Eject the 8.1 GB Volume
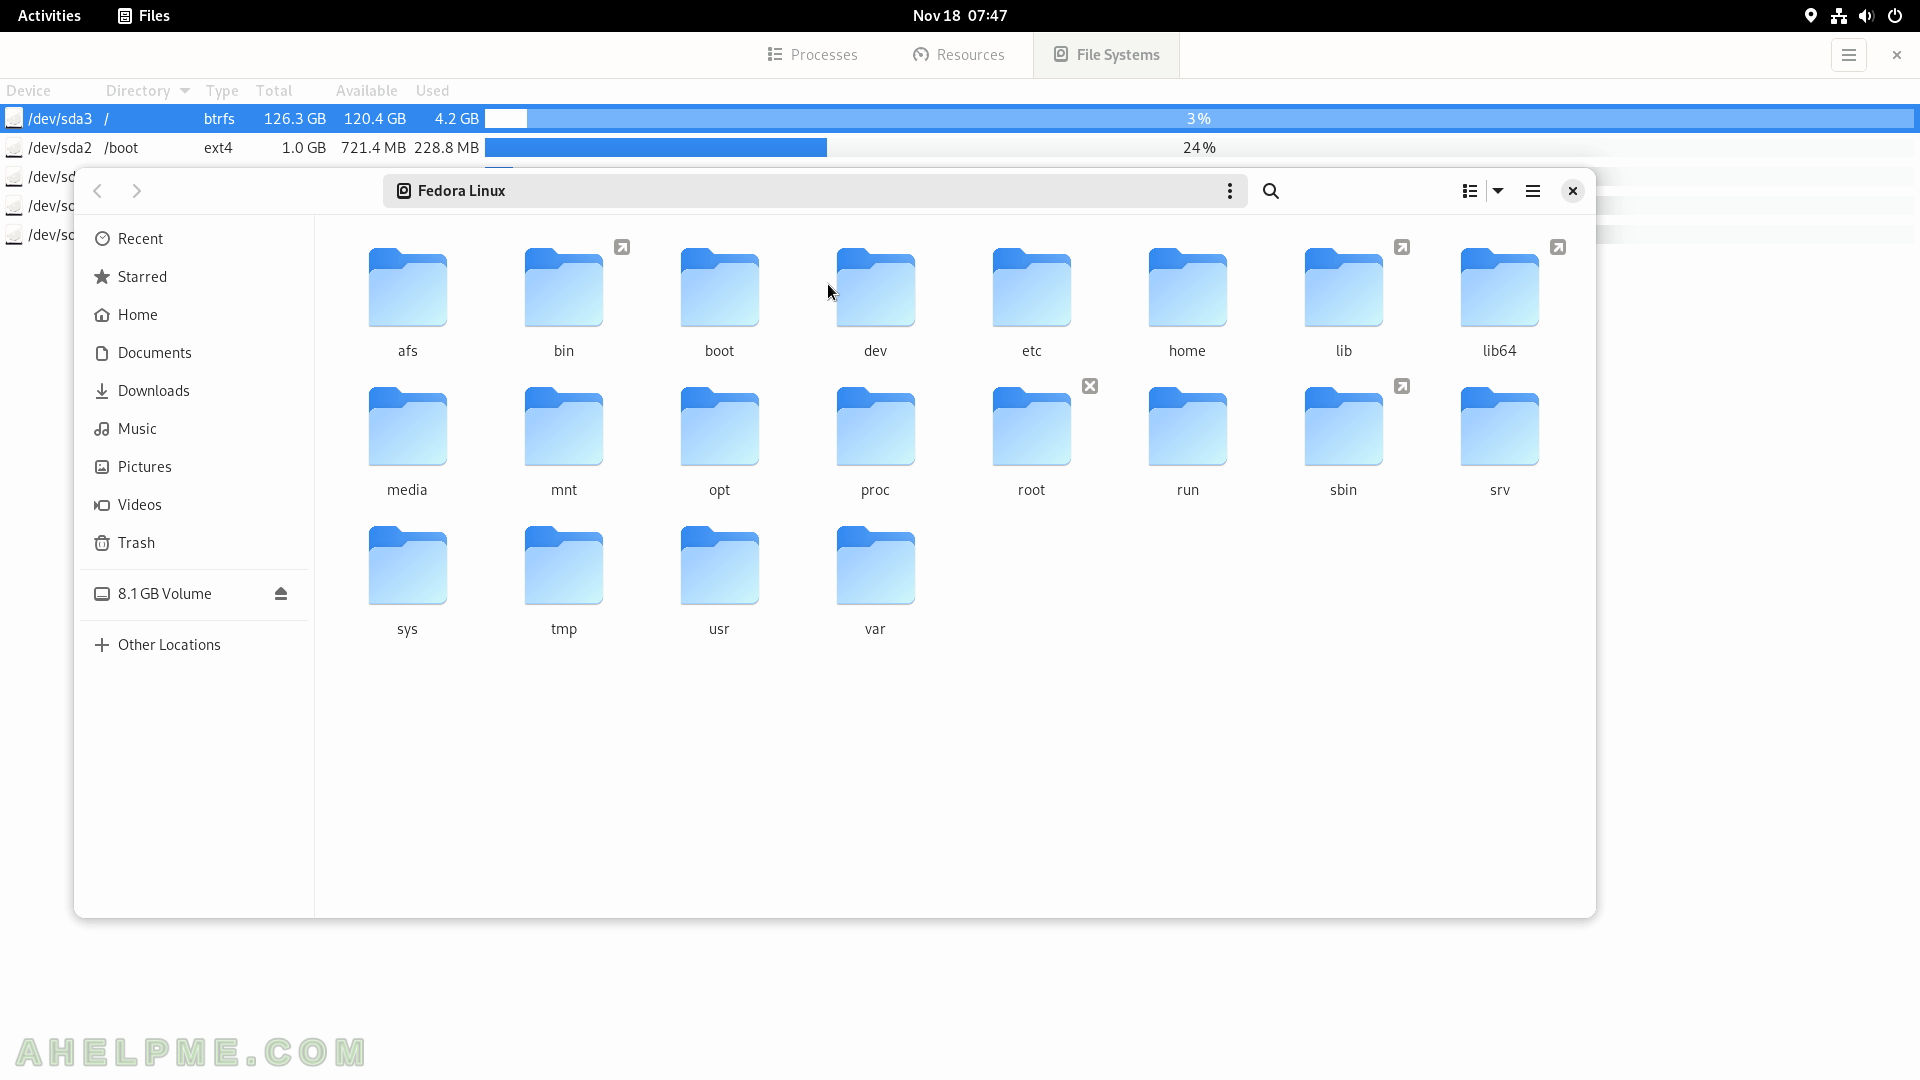Image resolution: width=1920 pixels, height=1080 pixels. (281, 594)
